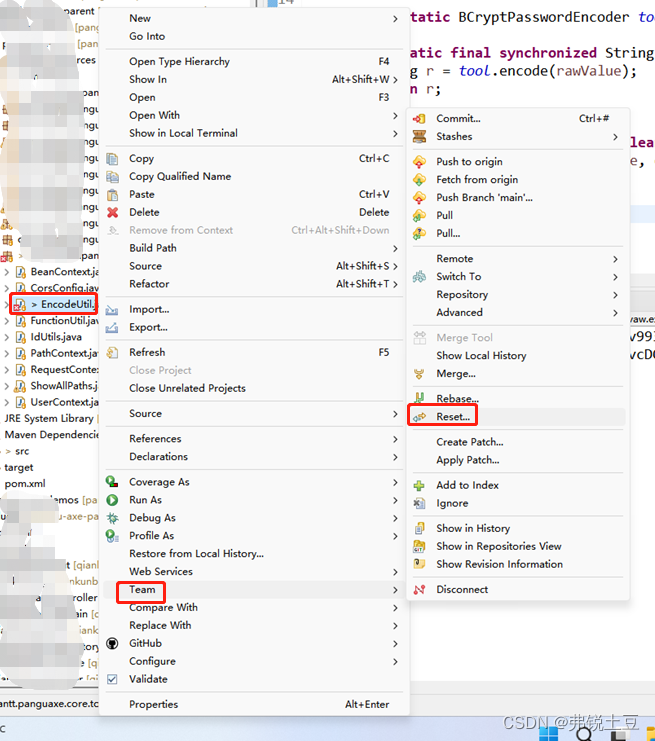Select Restore from Local History...
655x741 pixels.
pos(254,554)
